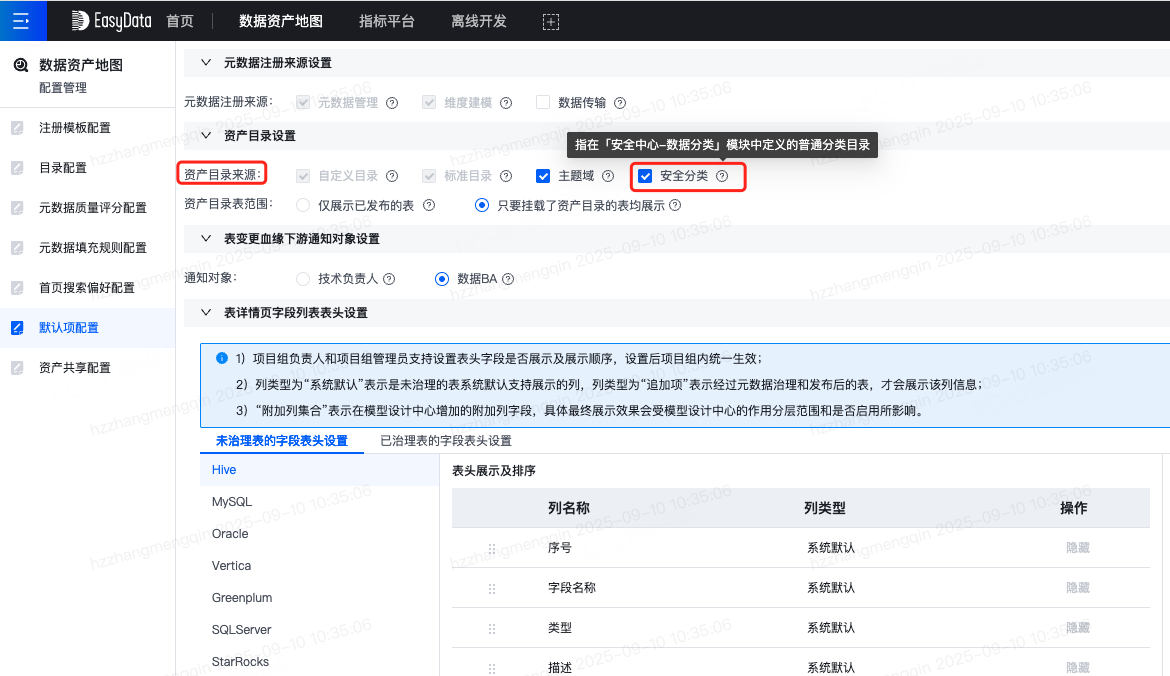The image size is (1170, 676).
Task: Open 元数据质量评分配置 in the sidebar
Action: click(x=92, y=208)
